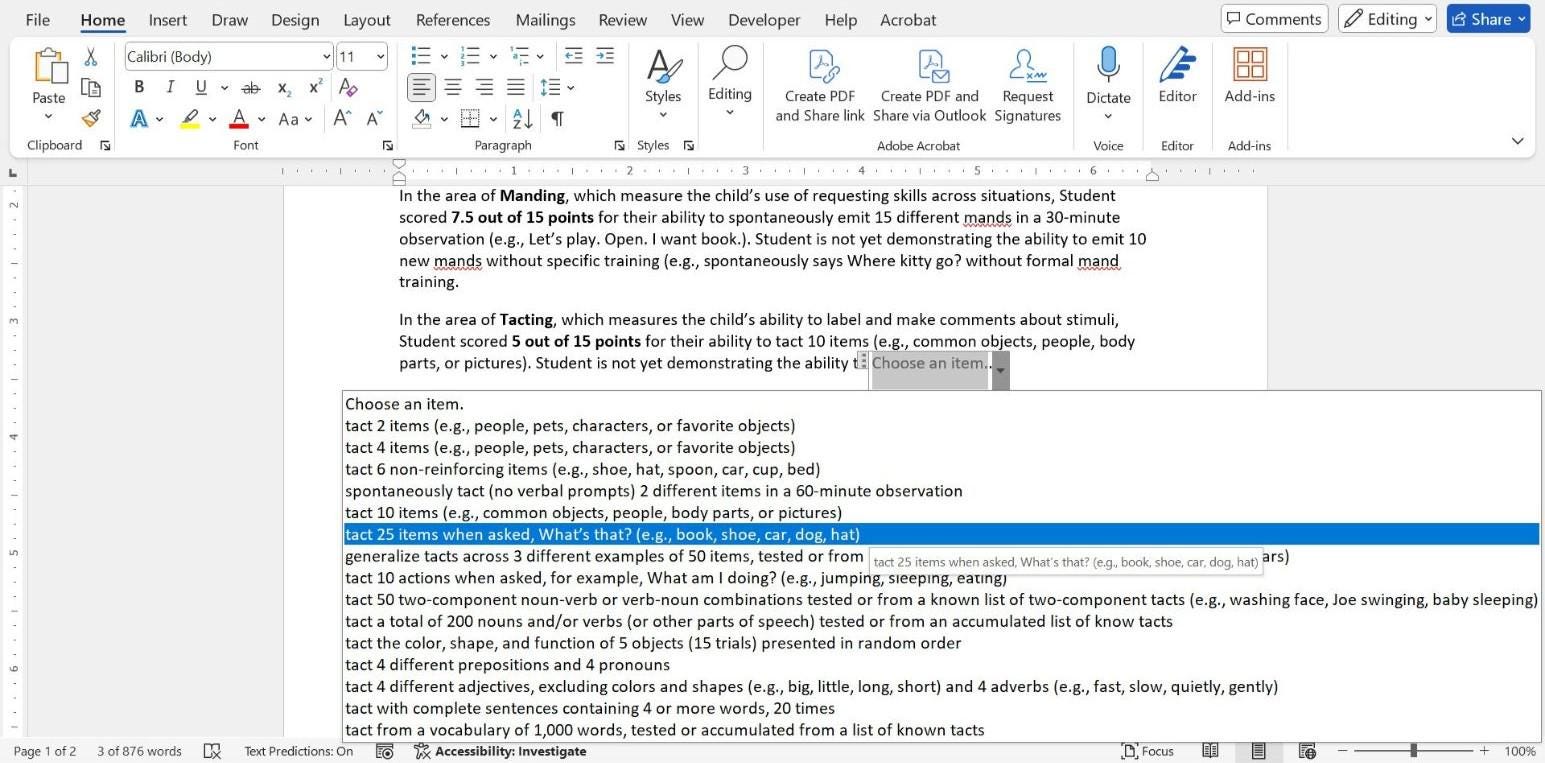Open the Sort dialog icon

[x=522, y=118]
